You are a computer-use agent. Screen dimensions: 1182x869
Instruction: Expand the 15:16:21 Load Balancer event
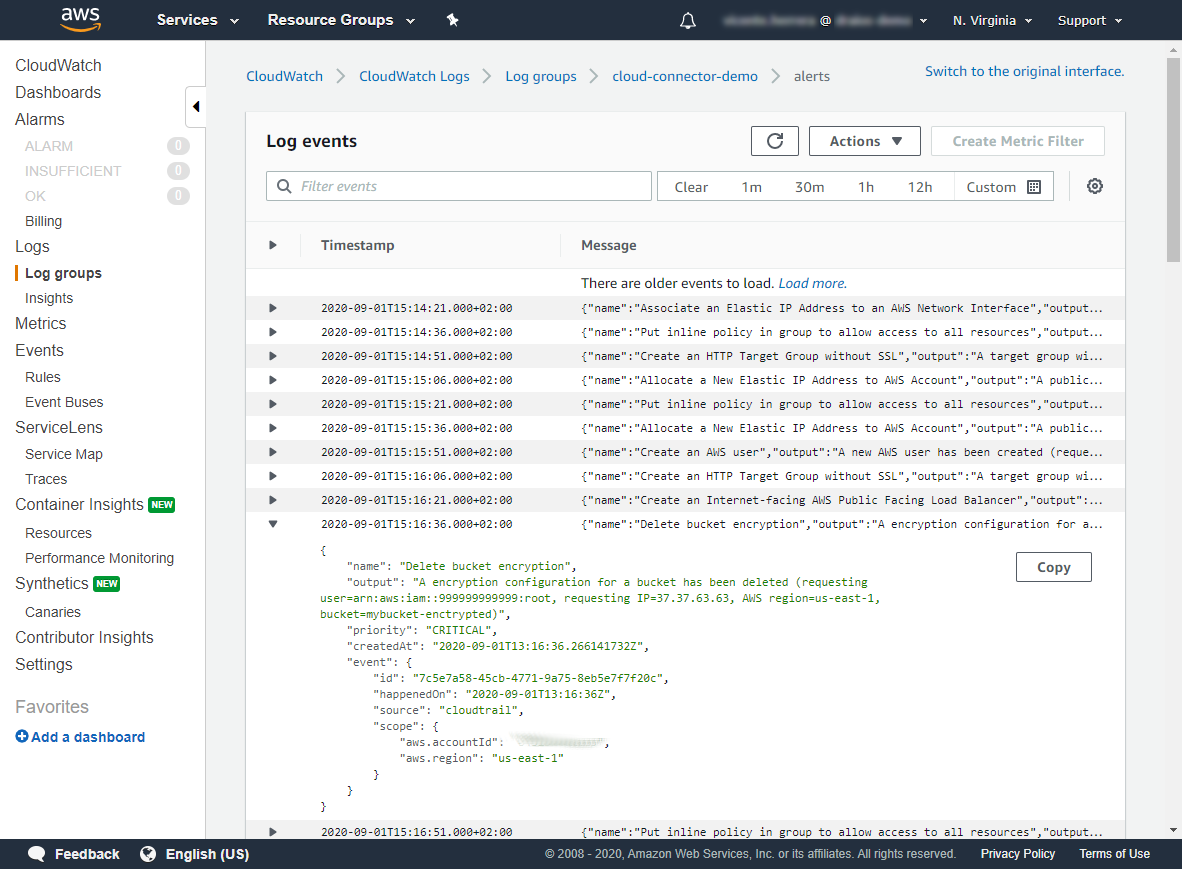273,500
